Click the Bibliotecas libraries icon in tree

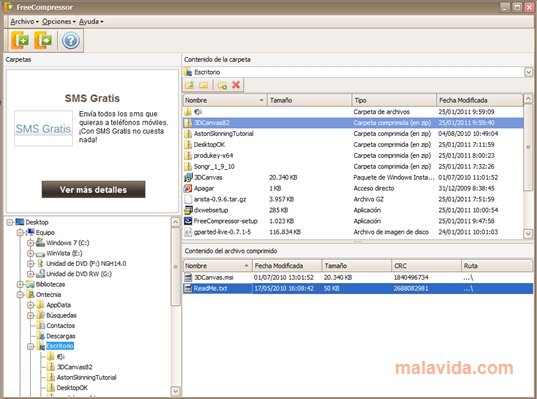point(30,284)
